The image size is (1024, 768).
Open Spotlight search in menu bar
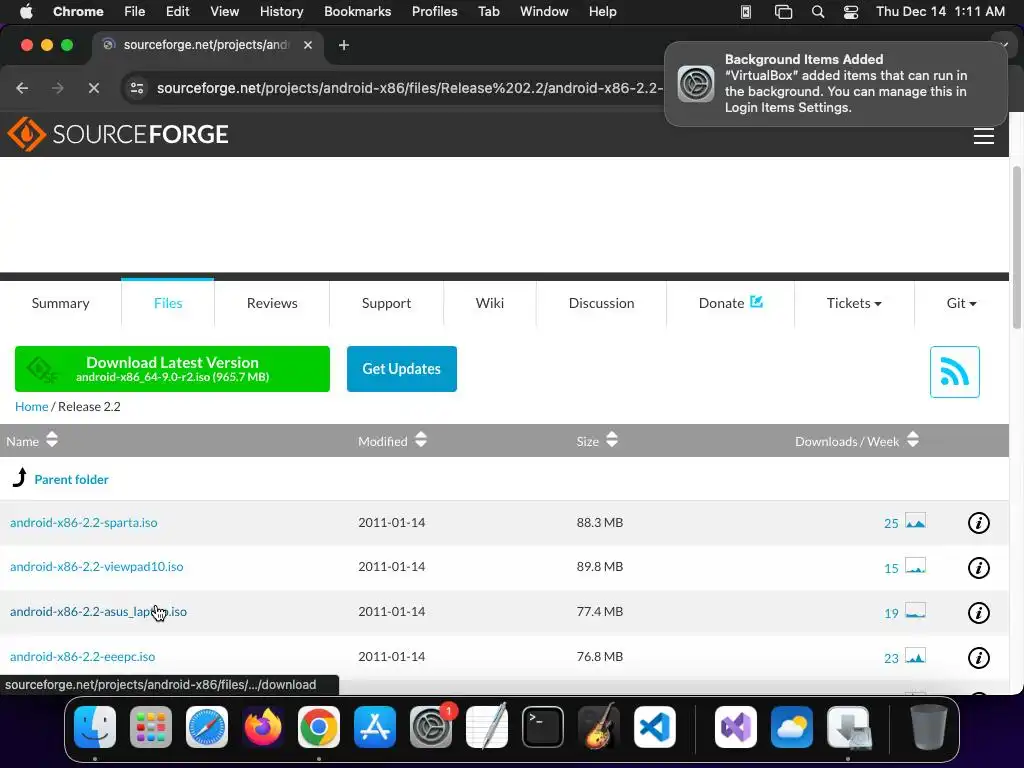coord(818,12)
